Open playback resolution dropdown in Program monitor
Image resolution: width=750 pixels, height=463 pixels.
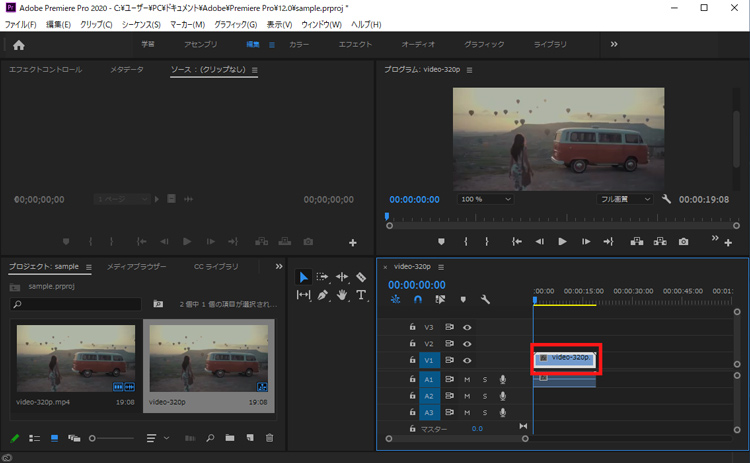[x=625, y=199]
